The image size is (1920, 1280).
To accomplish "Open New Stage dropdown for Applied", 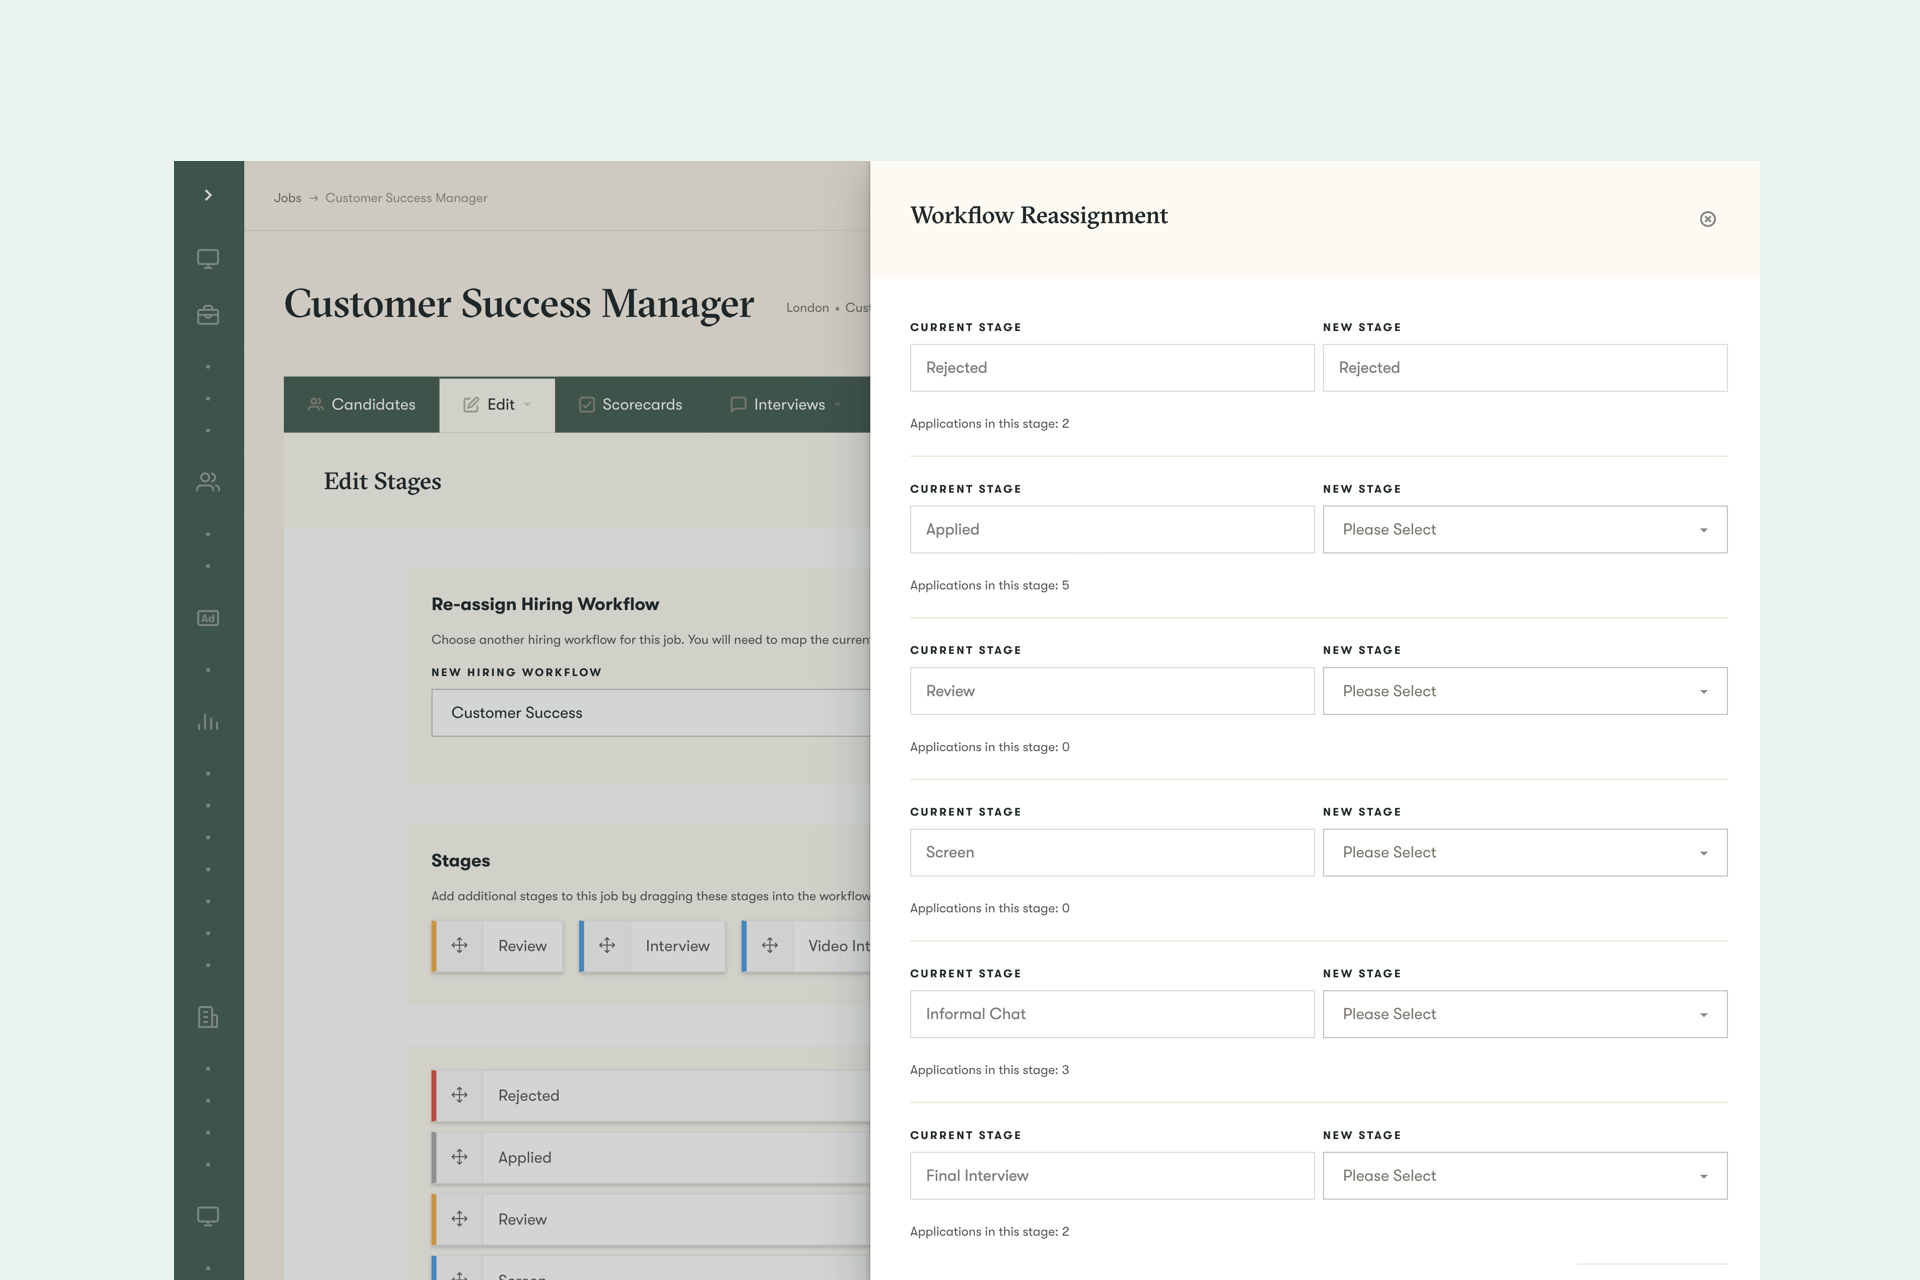I will [1524, 529].
